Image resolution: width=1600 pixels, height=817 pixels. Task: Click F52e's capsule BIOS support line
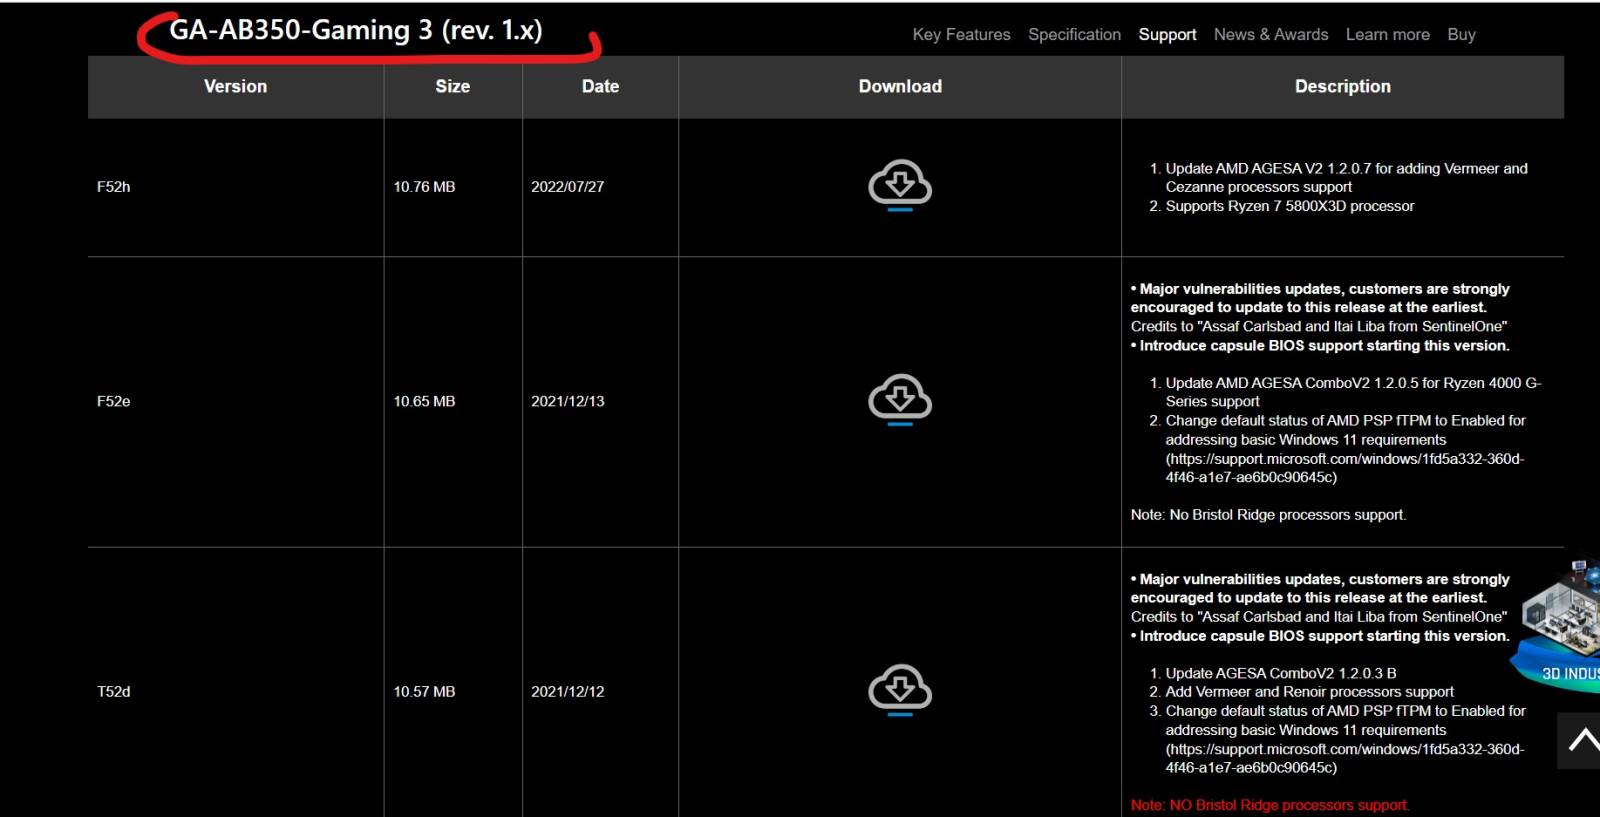pos(1320,345)
